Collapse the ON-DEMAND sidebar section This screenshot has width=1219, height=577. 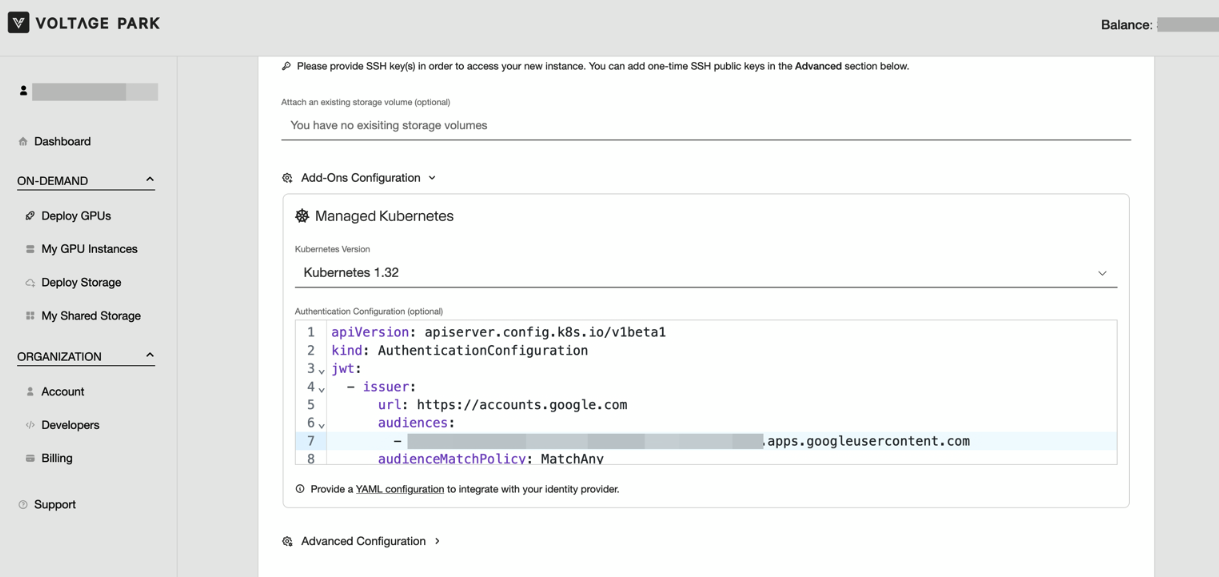(150, 180)
